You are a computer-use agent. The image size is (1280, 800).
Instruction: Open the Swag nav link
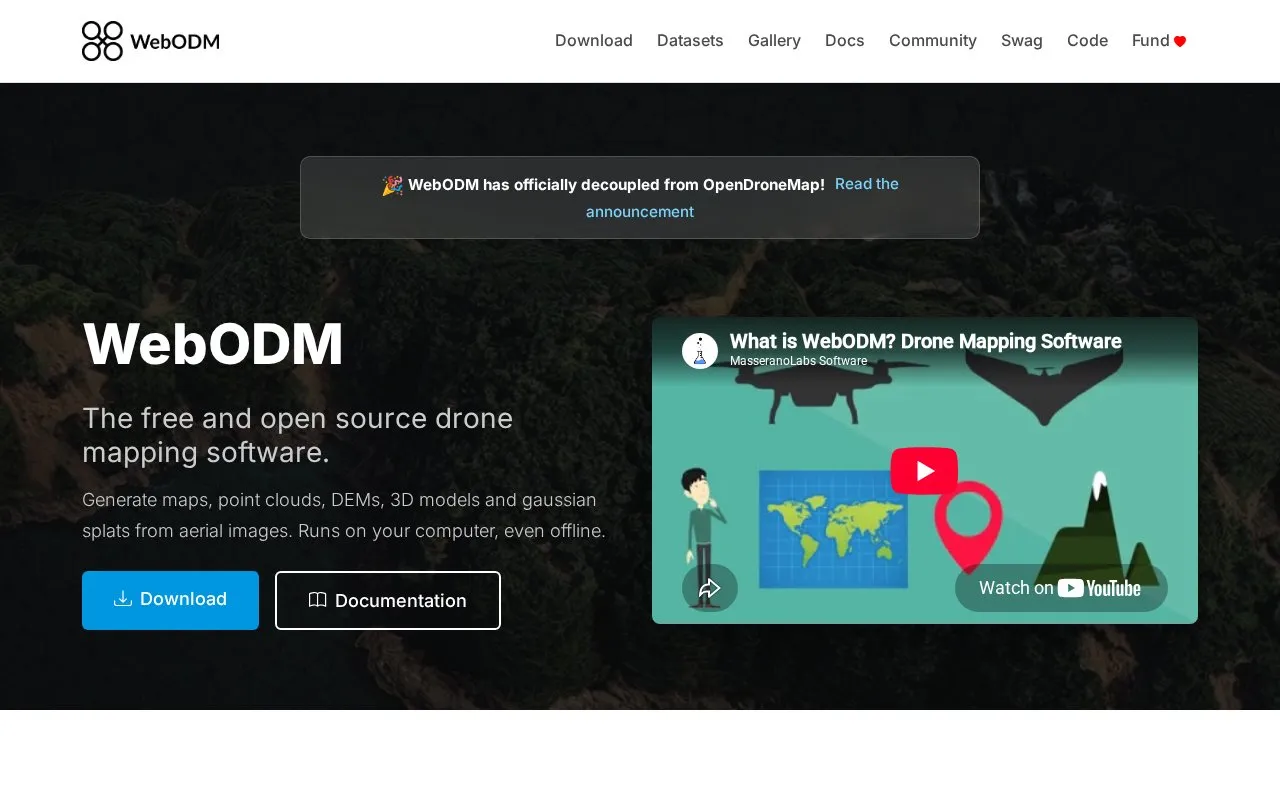1022,41
